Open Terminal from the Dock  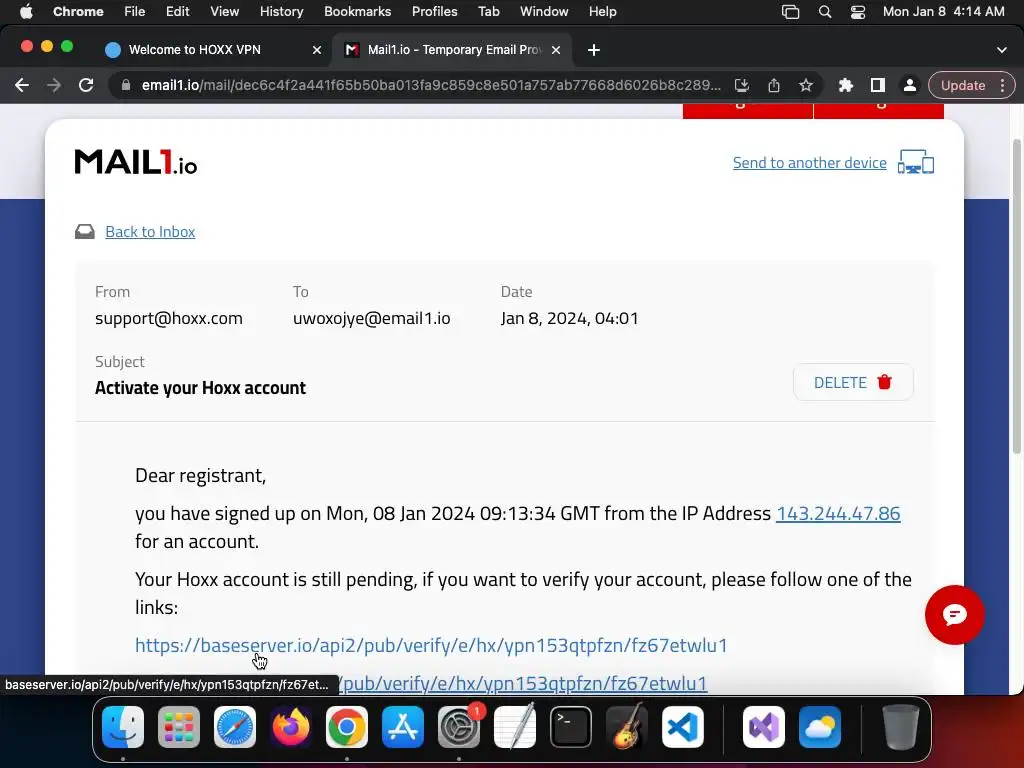click(571, 727)
